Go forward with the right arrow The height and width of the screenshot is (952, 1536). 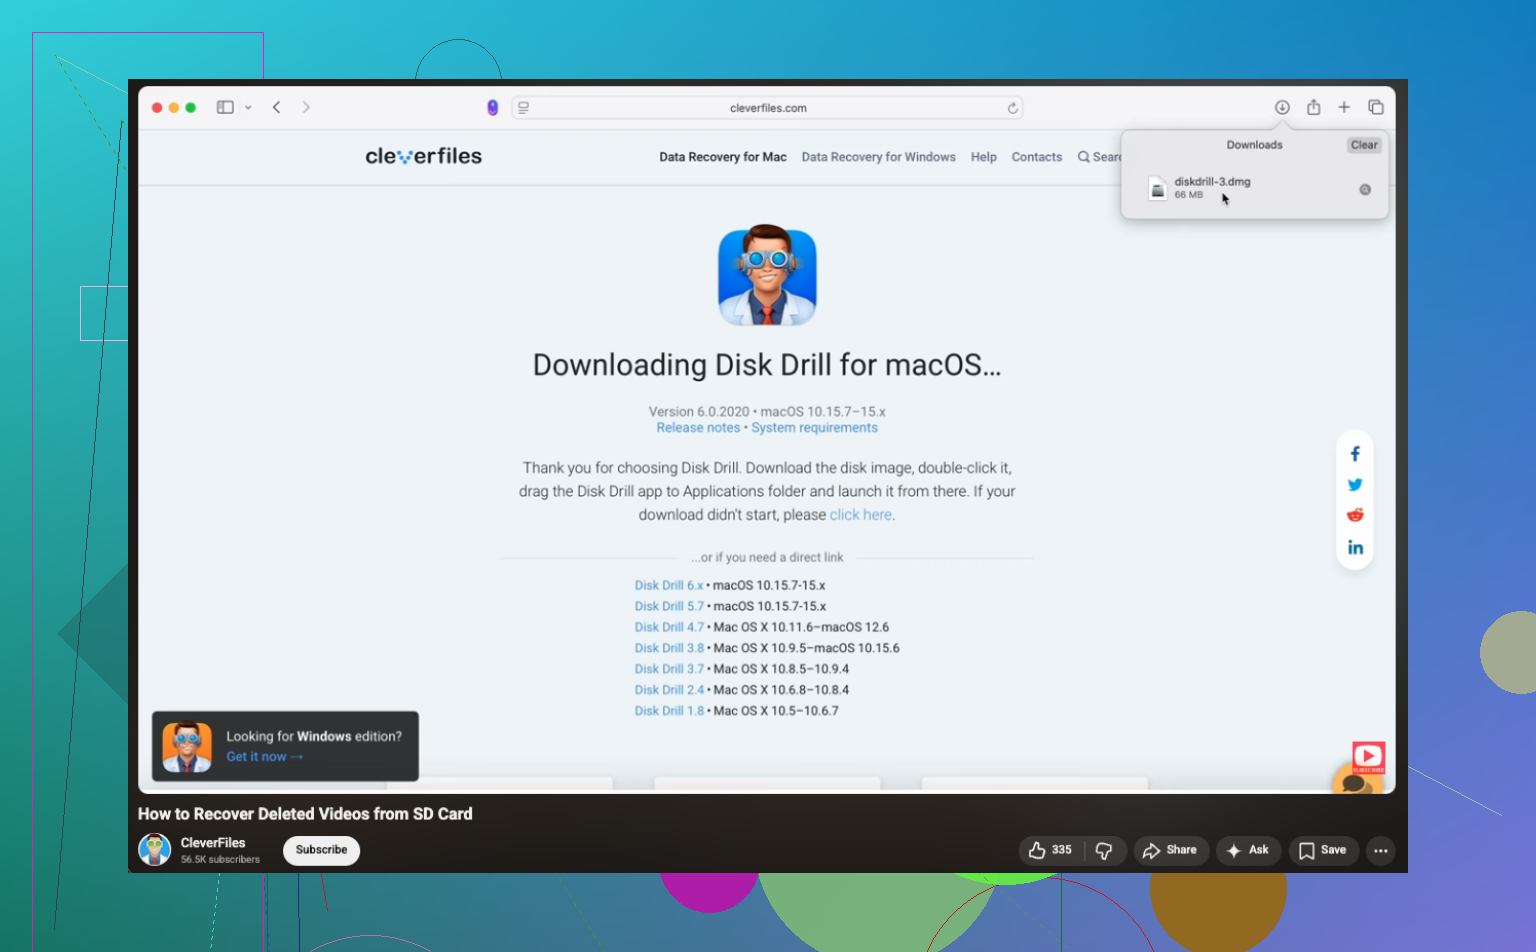click(306, 107)
